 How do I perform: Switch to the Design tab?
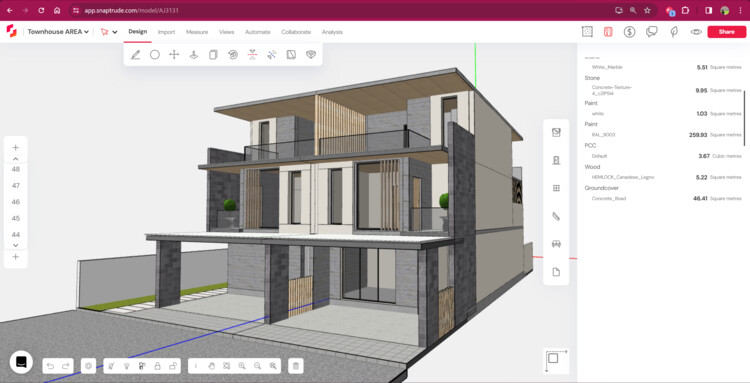point(137,32)
